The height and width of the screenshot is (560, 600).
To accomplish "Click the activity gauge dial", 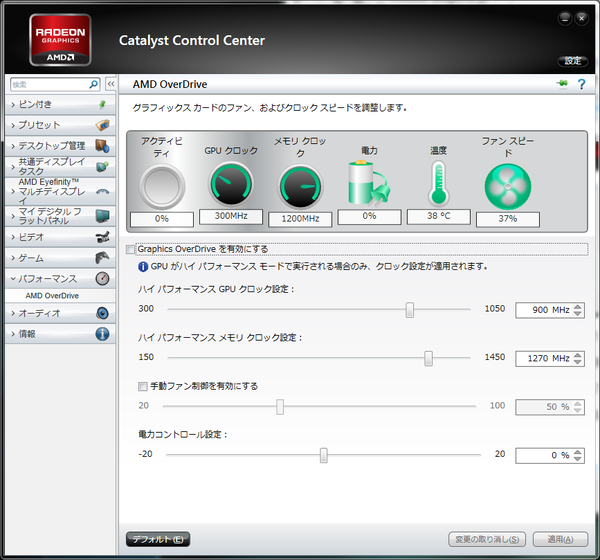I will click(x=162, y=186).
